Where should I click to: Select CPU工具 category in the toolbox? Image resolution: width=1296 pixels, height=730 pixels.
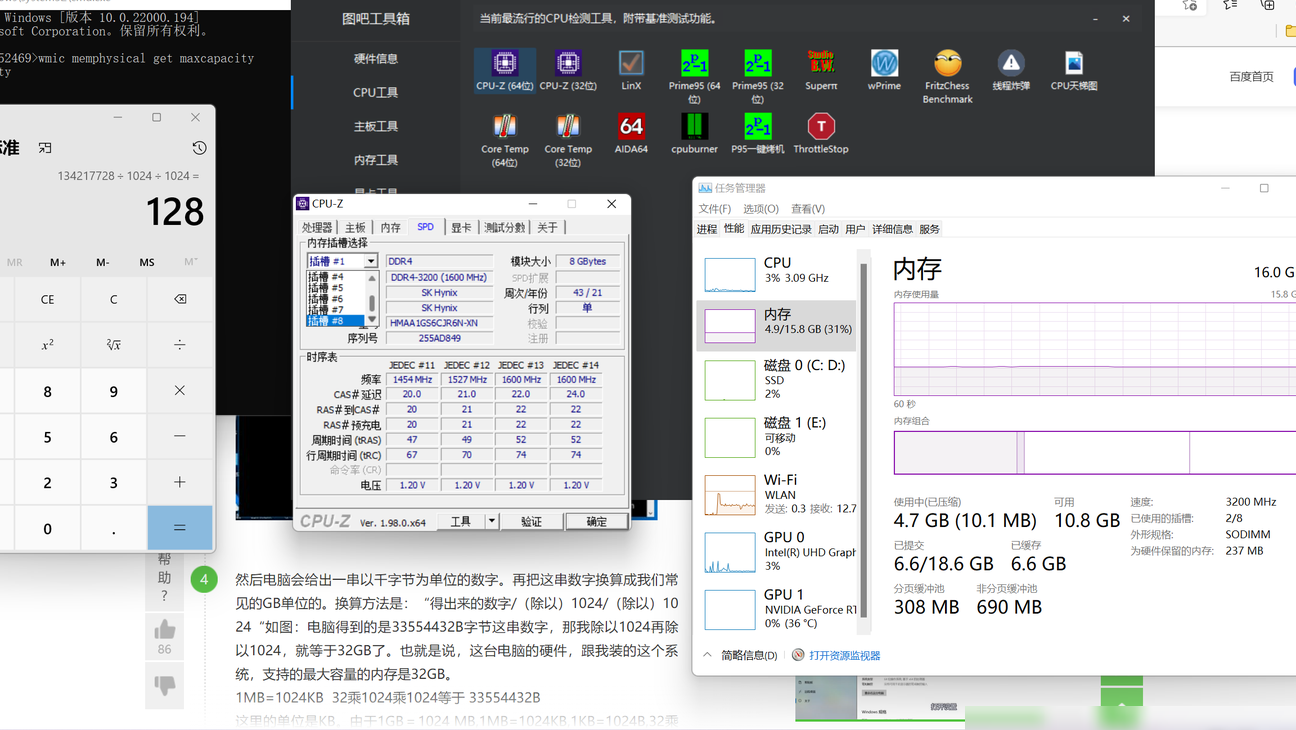point(376,92)
